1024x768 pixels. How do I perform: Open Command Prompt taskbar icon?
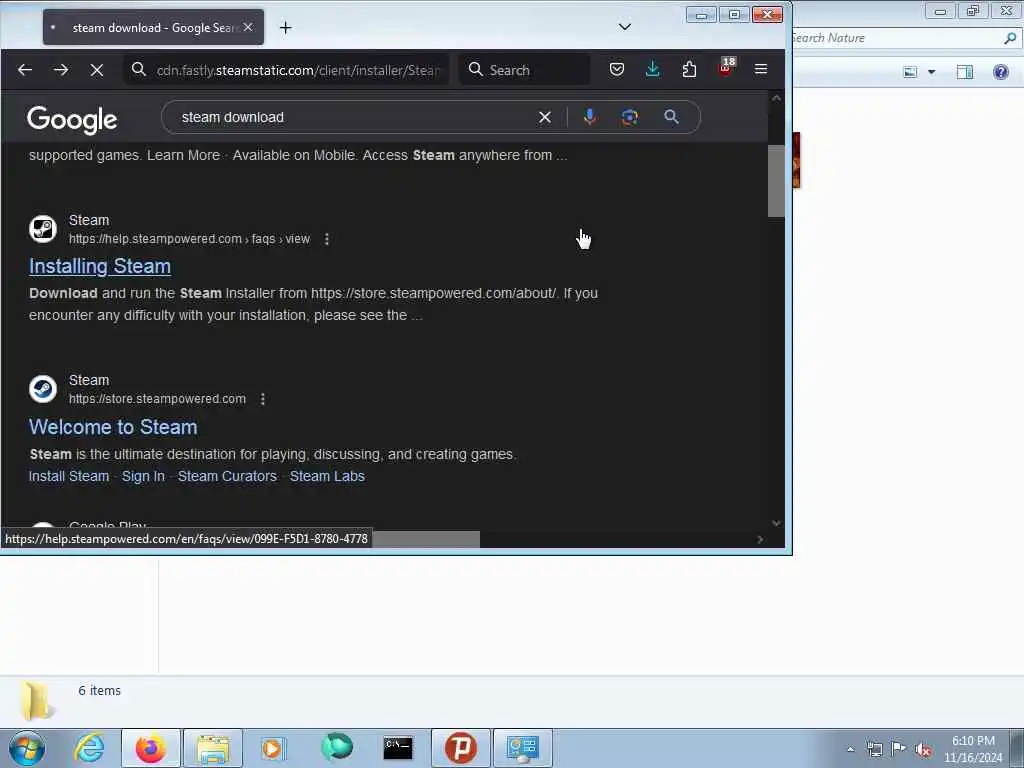coord(398,748)
